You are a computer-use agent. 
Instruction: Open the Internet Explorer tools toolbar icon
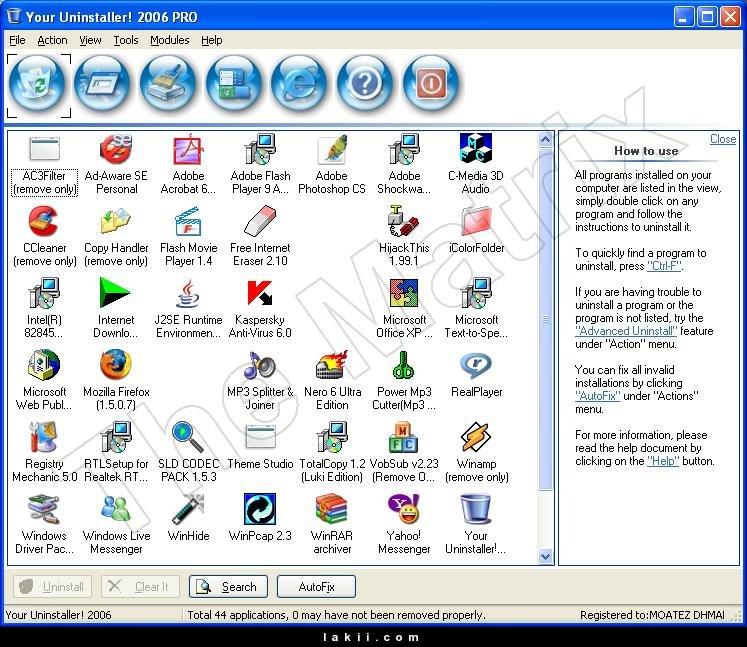pyautogui.click(x=299, y=85)
